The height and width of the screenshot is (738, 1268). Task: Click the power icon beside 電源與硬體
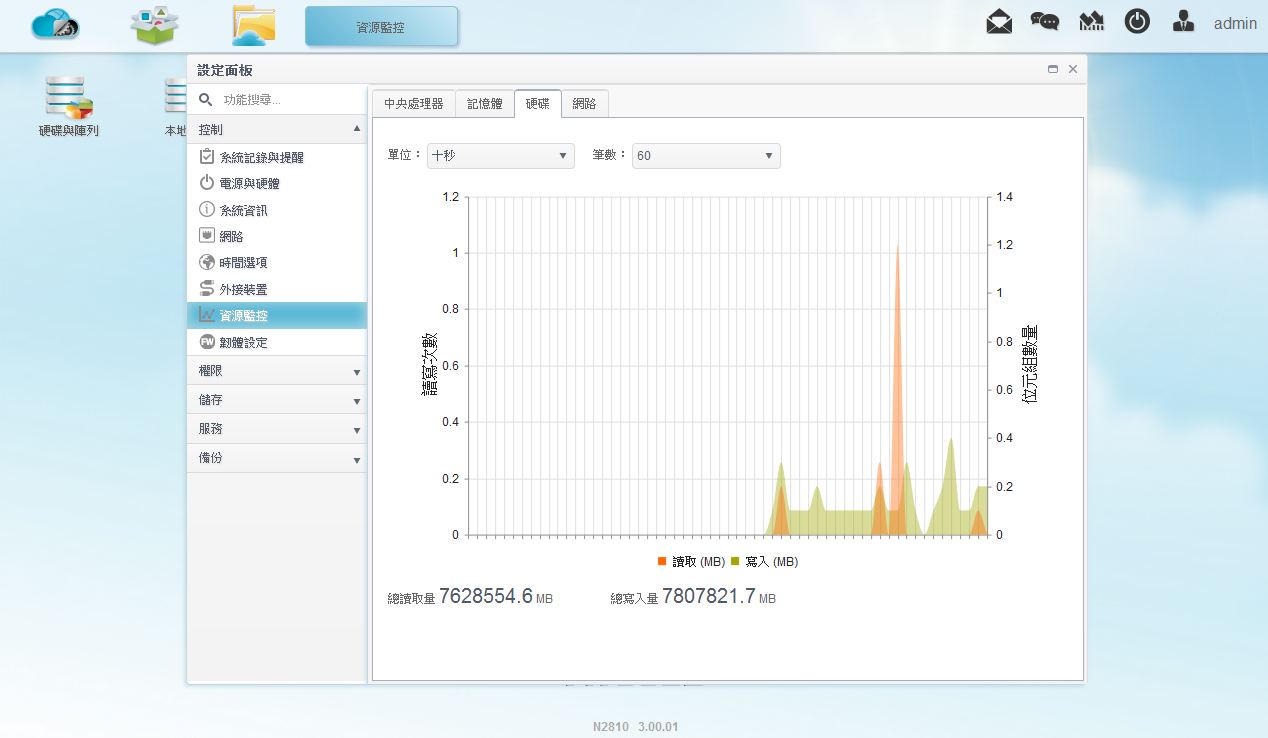click(207, 183)
